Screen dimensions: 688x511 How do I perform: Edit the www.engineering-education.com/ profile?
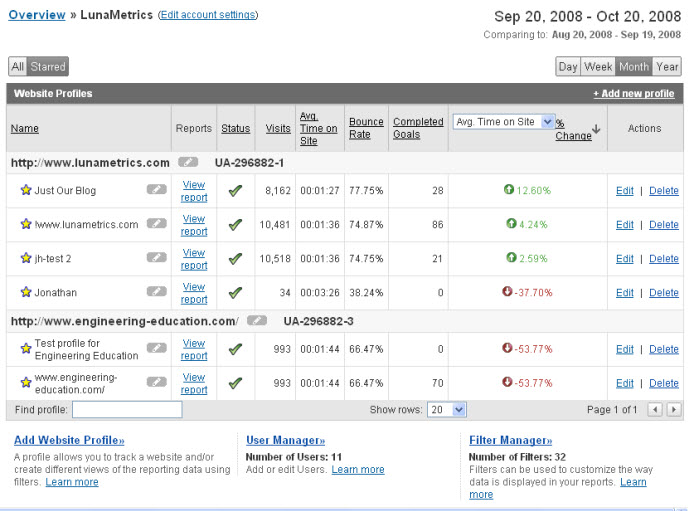pyautogui.click(x=624, y=383)
